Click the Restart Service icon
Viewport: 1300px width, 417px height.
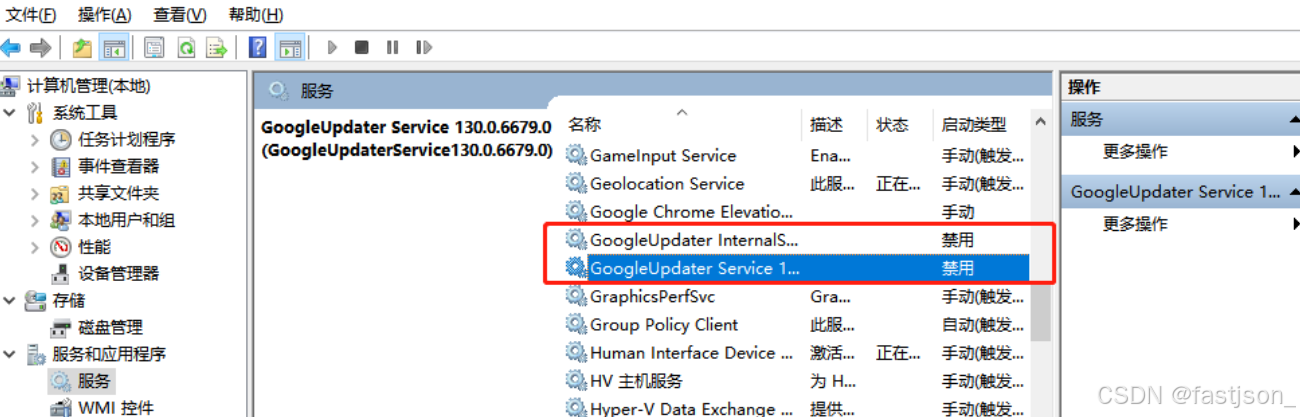click(424, 47)
